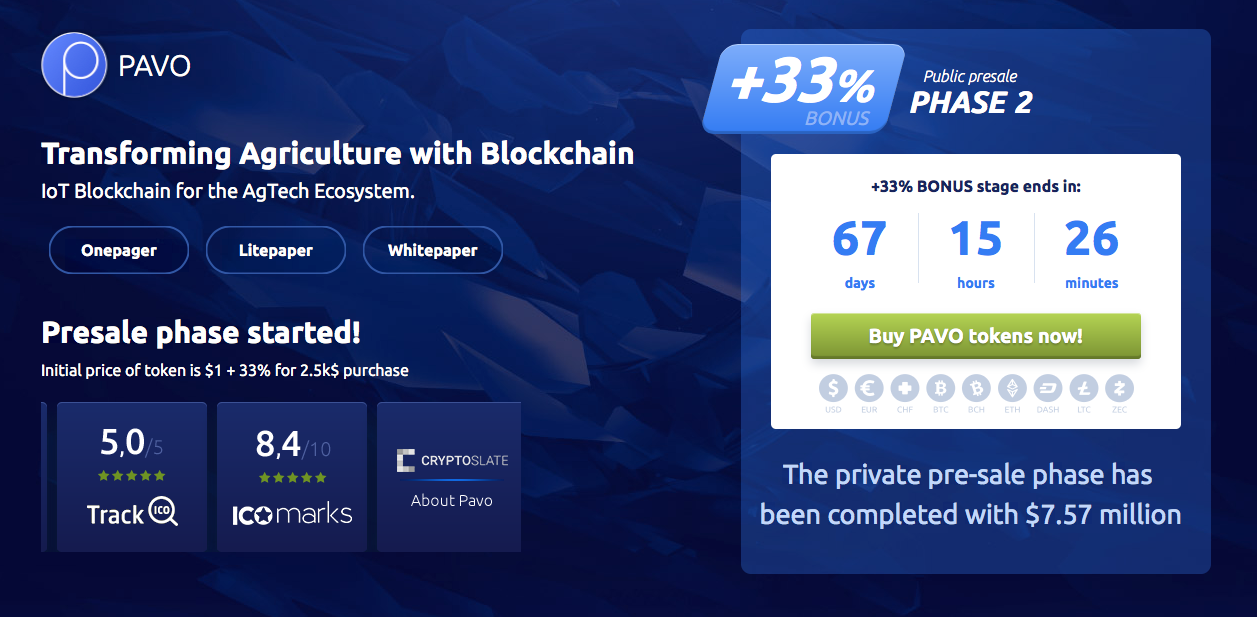This screenshot has height=617, width=1257.
Task: Open the ICOmarks 8,4 rating card
Action: coord(292,477)
